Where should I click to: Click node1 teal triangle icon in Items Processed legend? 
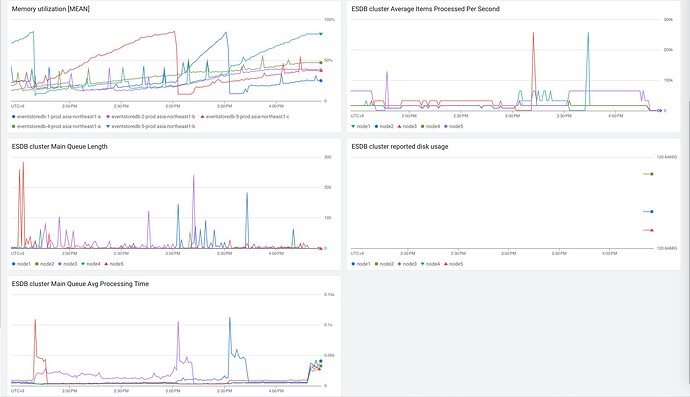tap(353, 126)
